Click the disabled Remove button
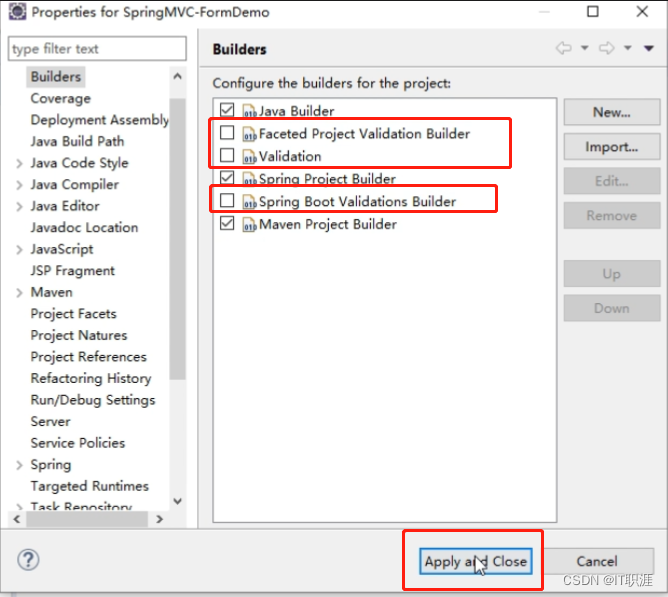Viewport: 668px width, 597px height. coord(612,216)
